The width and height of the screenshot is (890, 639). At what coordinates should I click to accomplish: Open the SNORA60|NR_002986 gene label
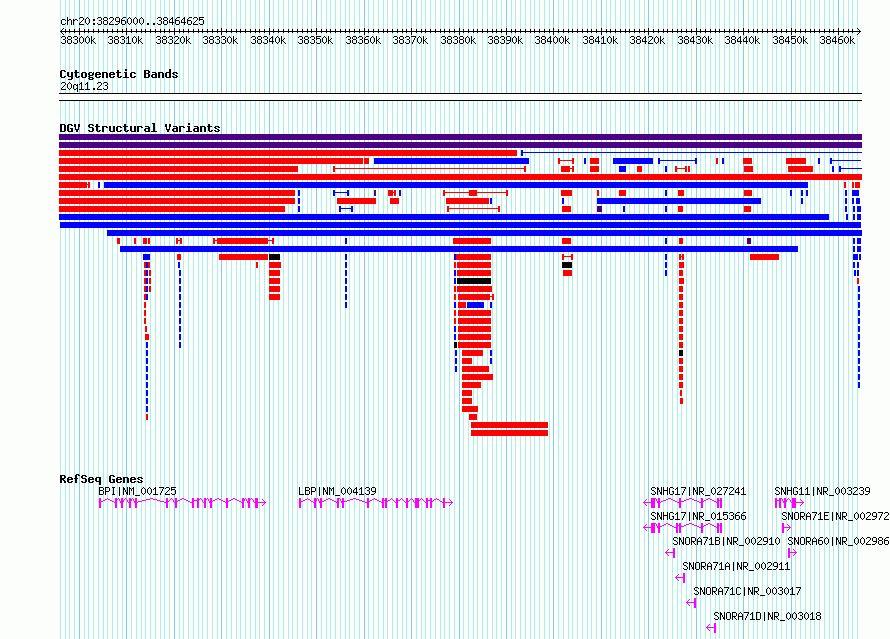pyautogui.click(x=838, y=541)
